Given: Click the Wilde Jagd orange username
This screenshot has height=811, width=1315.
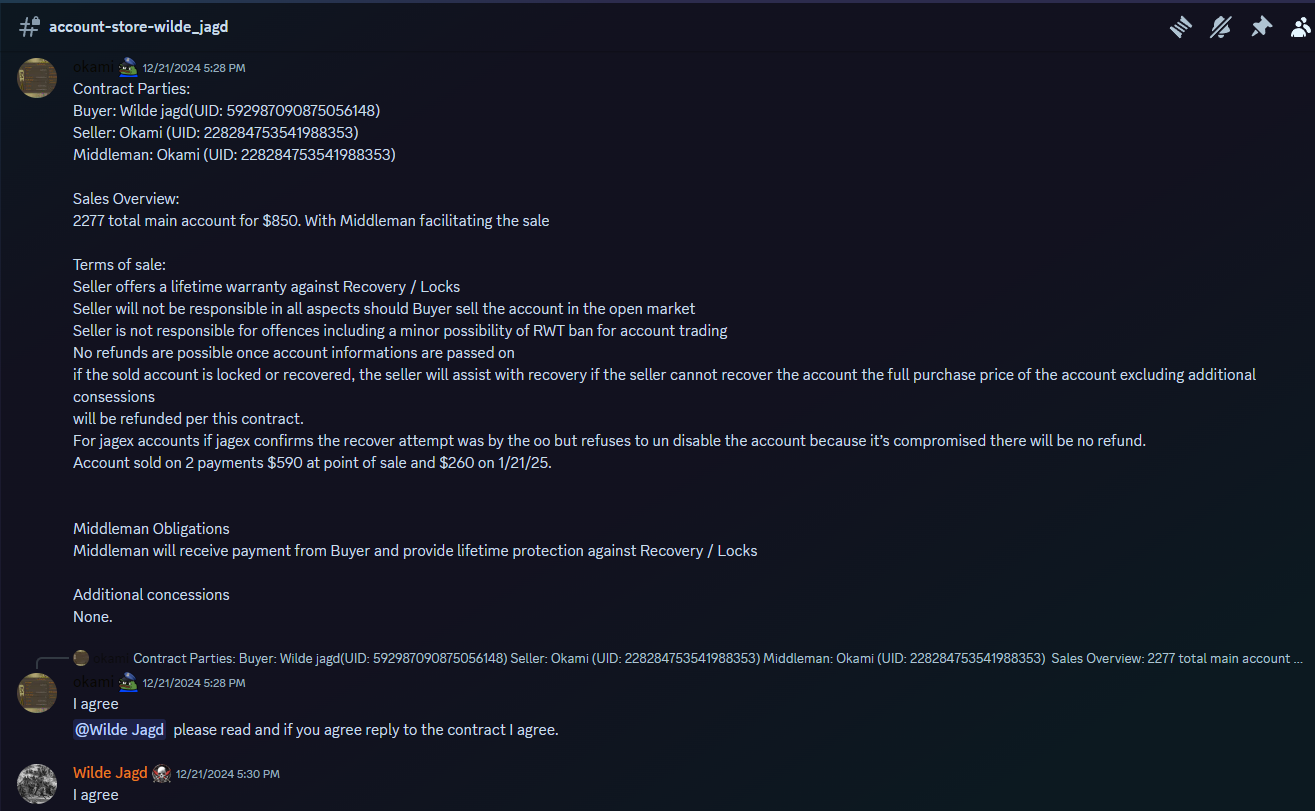Looking at the screenshot, I should [x=110, y=773].
